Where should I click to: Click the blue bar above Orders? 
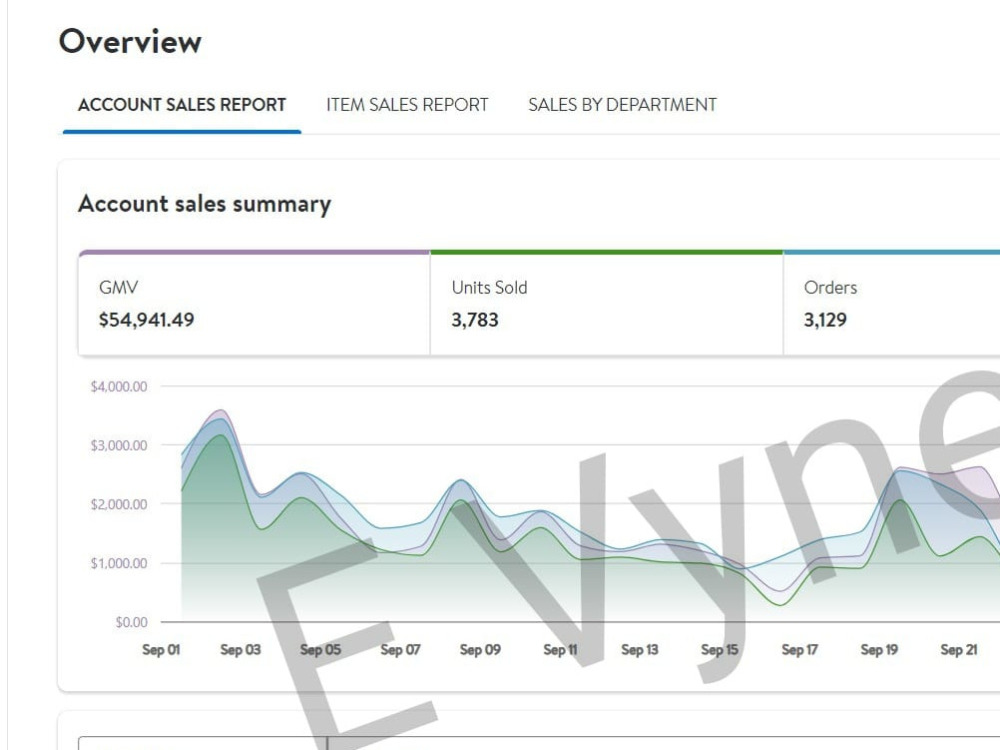click(x=892, y=253)
